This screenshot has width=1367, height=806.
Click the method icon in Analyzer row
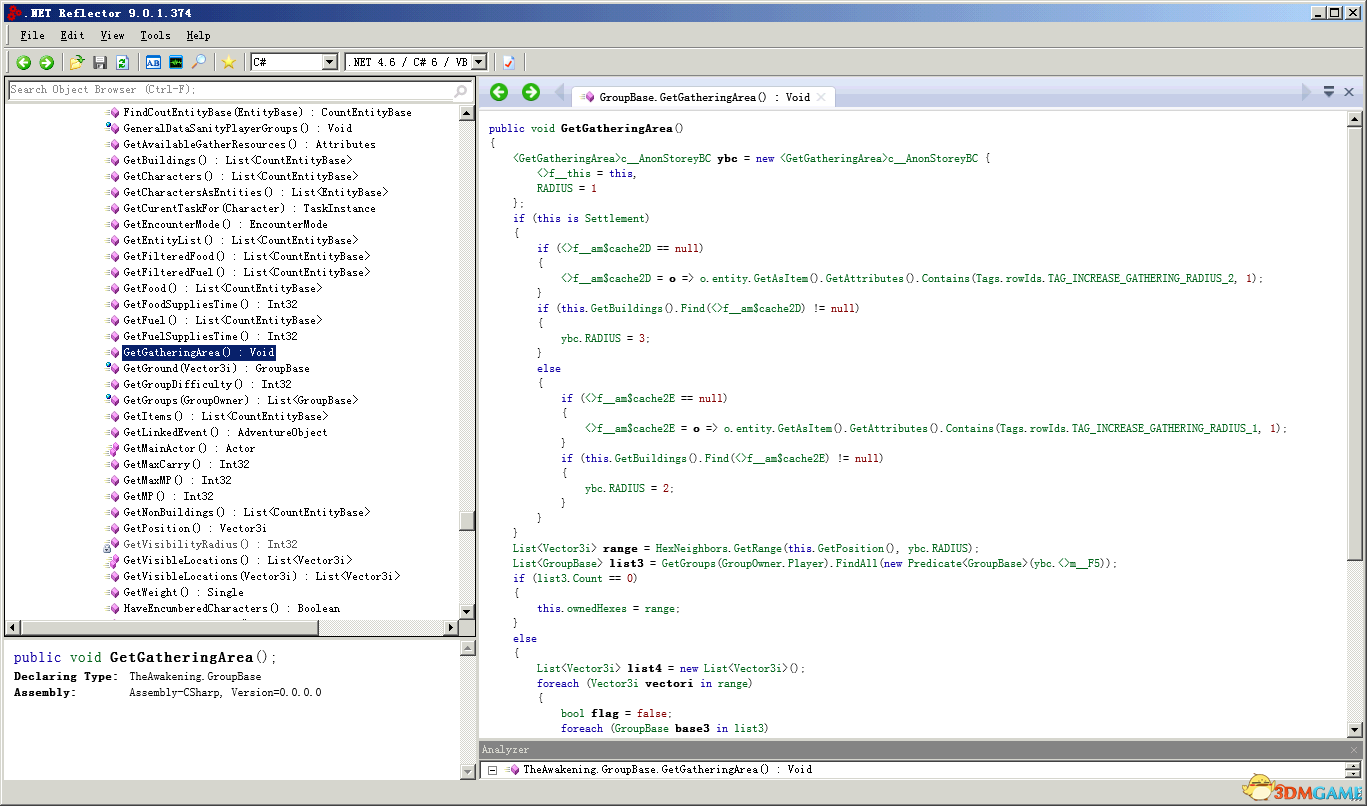pos(512,770)
